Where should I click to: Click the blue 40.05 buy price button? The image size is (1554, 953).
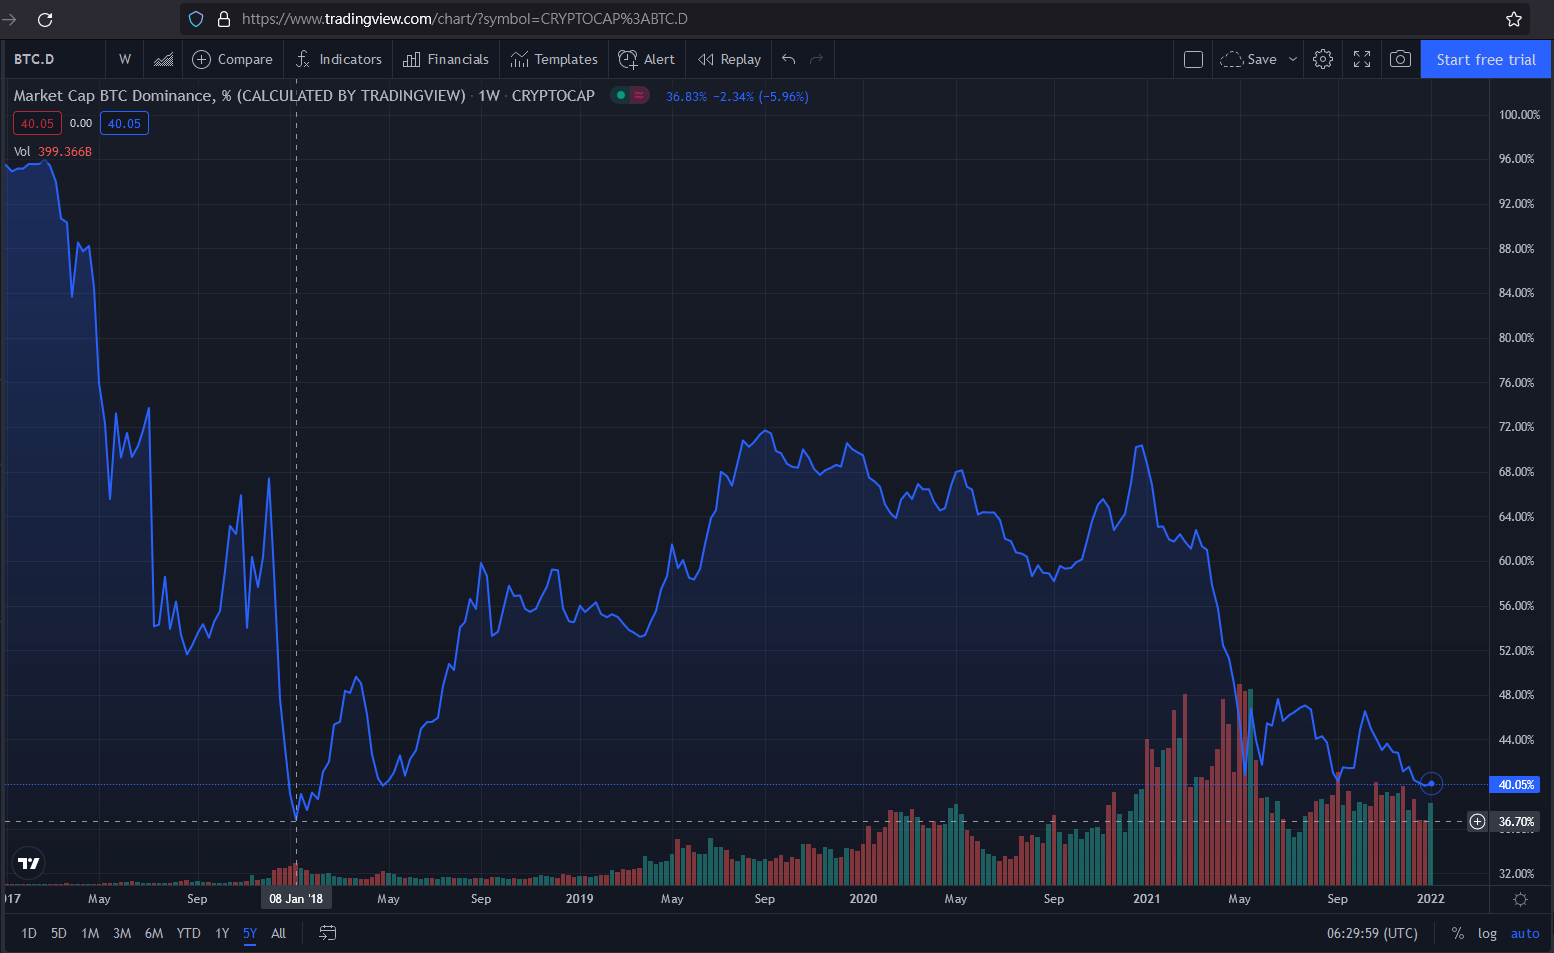coord(124,123)
